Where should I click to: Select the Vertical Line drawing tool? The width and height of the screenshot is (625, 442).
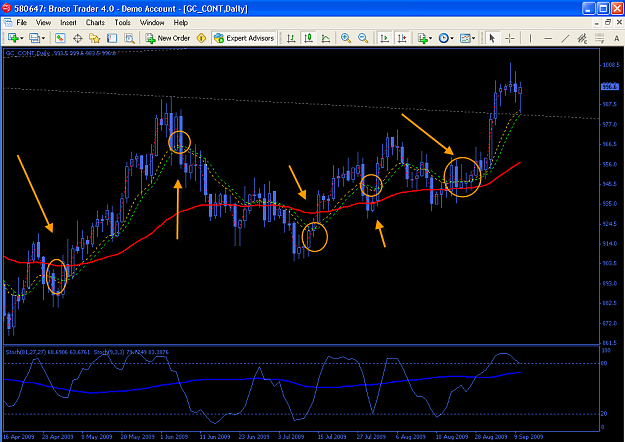[530, 38]
